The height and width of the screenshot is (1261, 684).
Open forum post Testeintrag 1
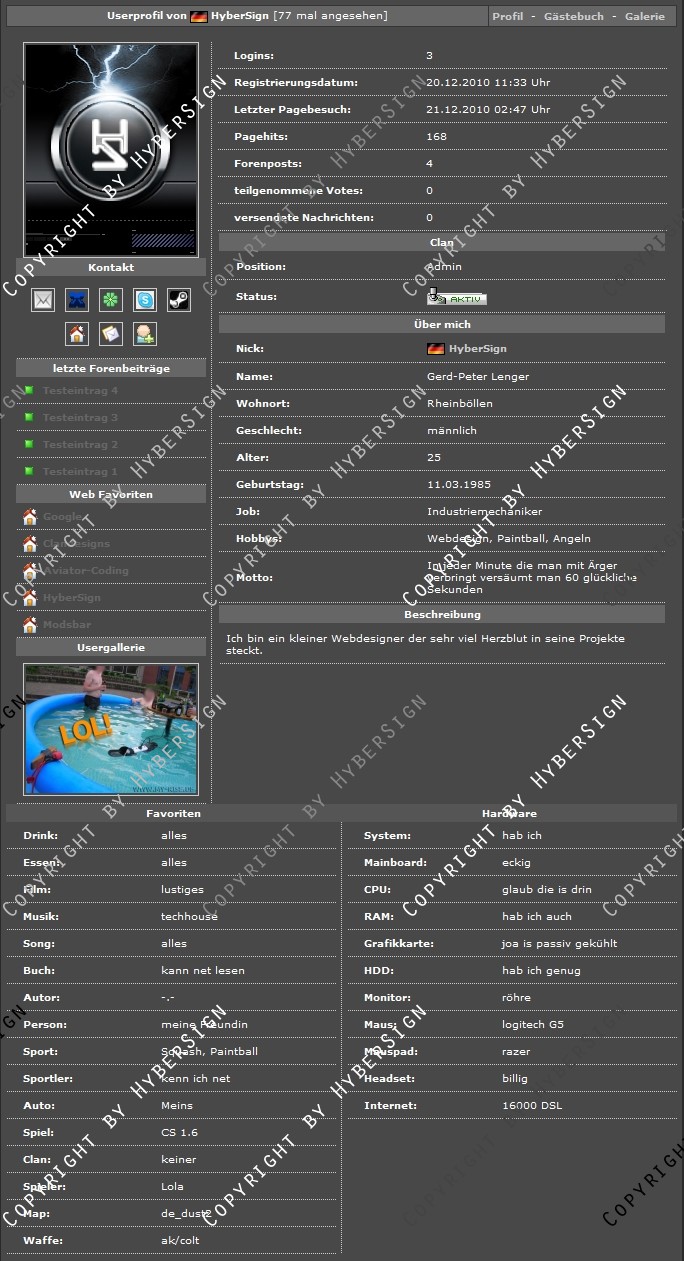(80, 472)
